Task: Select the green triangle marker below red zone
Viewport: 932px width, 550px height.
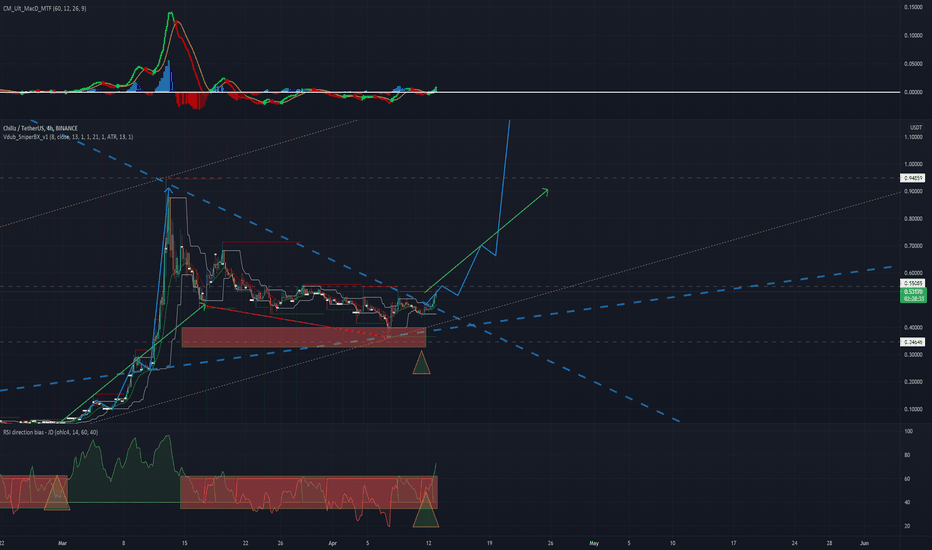Action: point(421,363)
